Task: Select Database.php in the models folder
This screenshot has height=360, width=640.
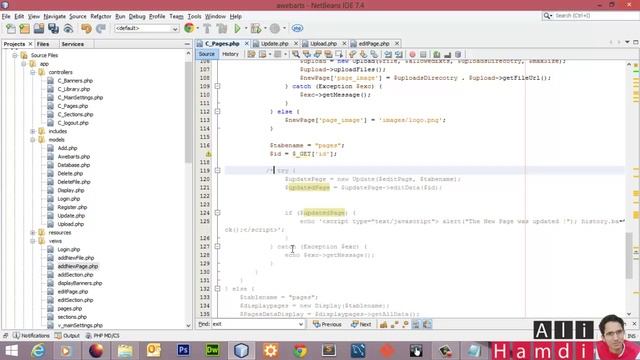Action: pyautogui.click(x=73, y=165)
